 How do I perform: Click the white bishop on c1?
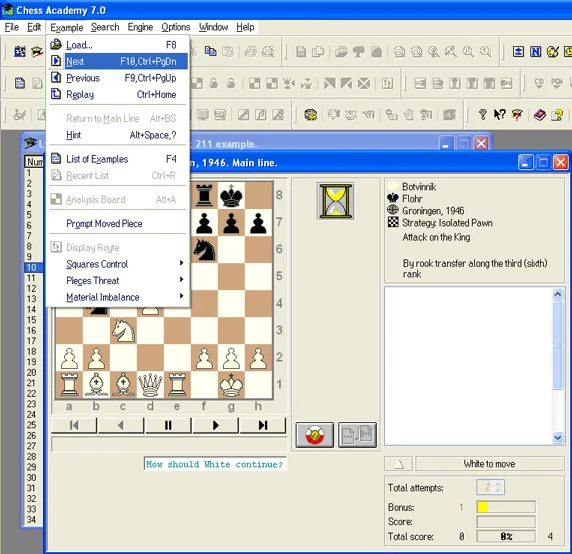tap(124, 385)
